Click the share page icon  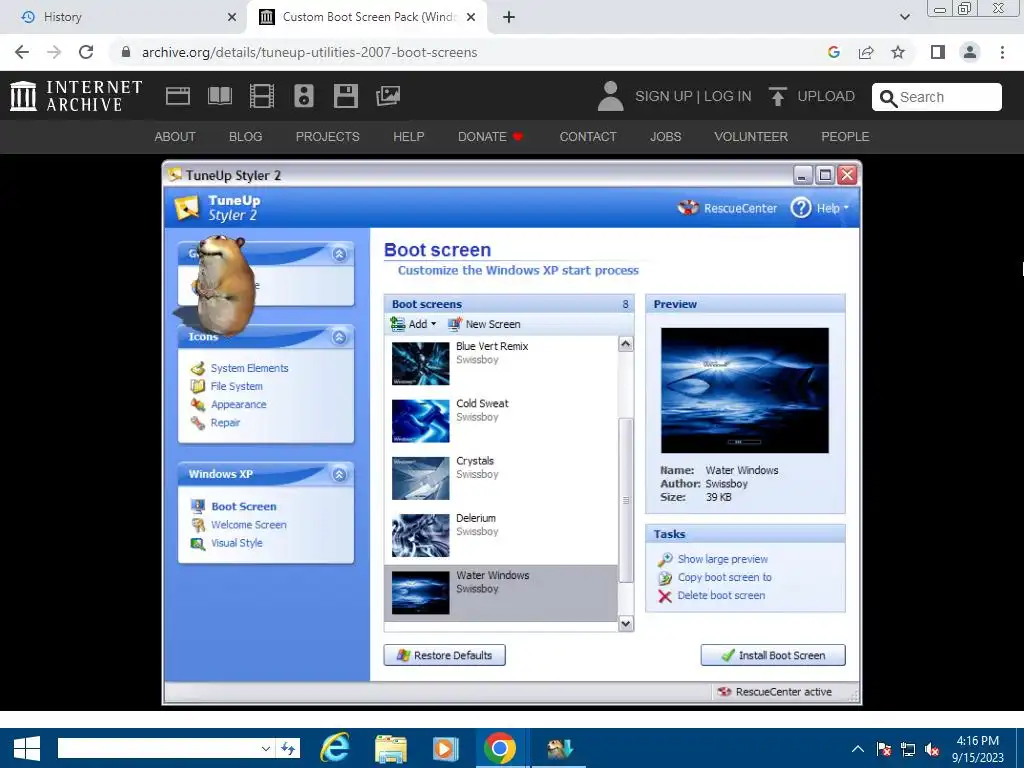[866, 52]
